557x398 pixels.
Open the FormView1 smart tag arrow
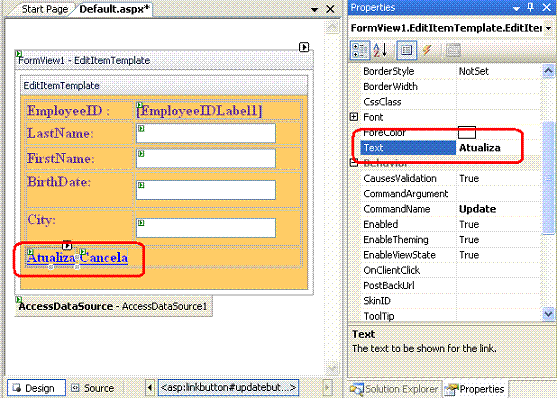pyautogui.click(x=304, y=47)
